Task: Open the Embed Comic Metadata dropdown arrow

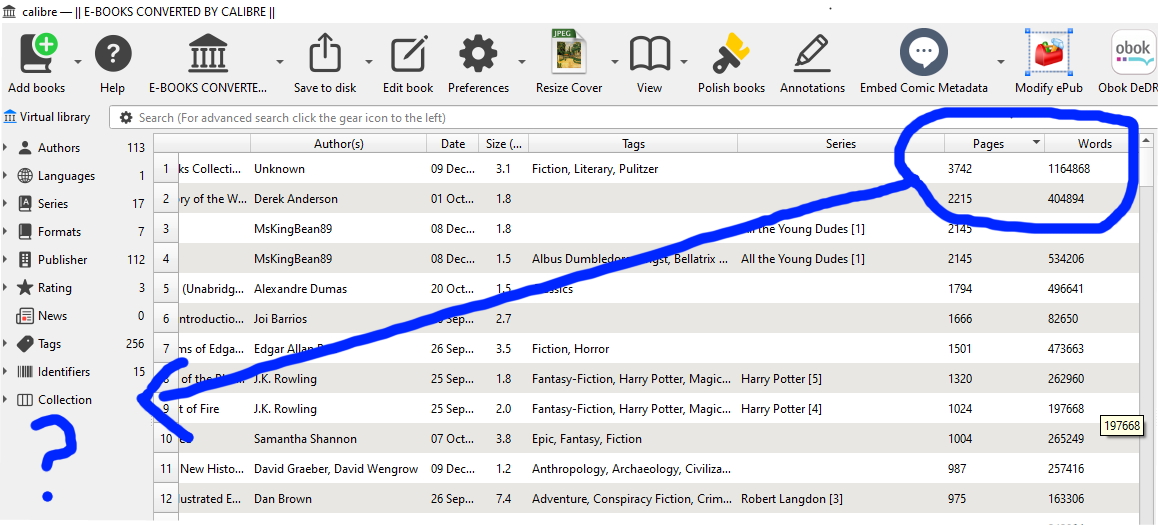Action: pyautogui.click(x=1002, y=62)
